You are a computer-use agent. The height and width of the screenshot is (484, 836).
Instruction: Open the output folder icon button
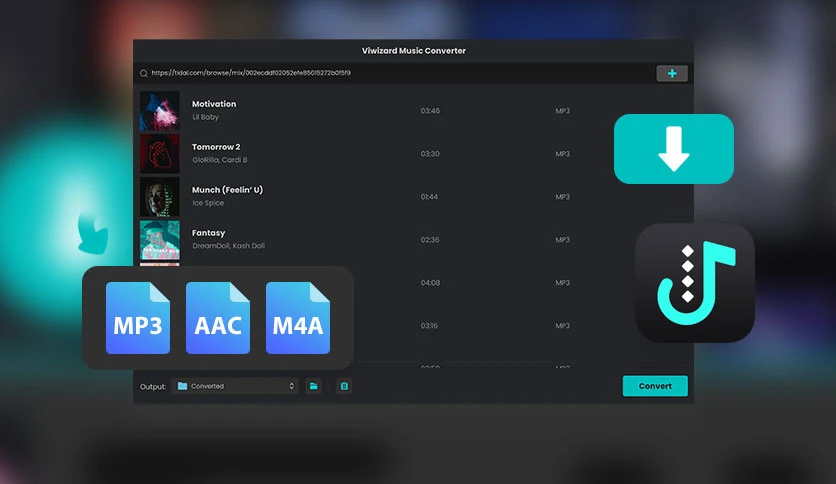pyautogui.click(x=314, y=386)
